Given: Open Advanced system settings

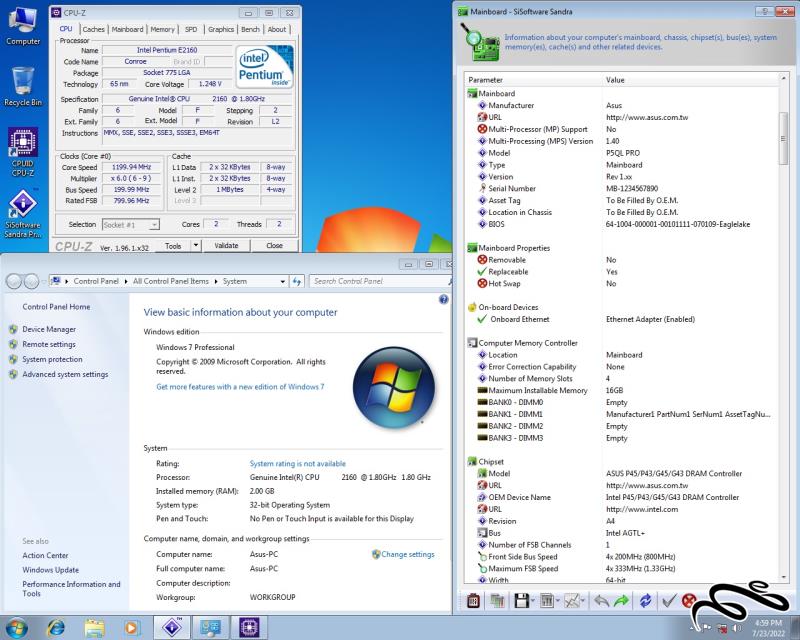Looking at the screenshot, I should 65,374.
